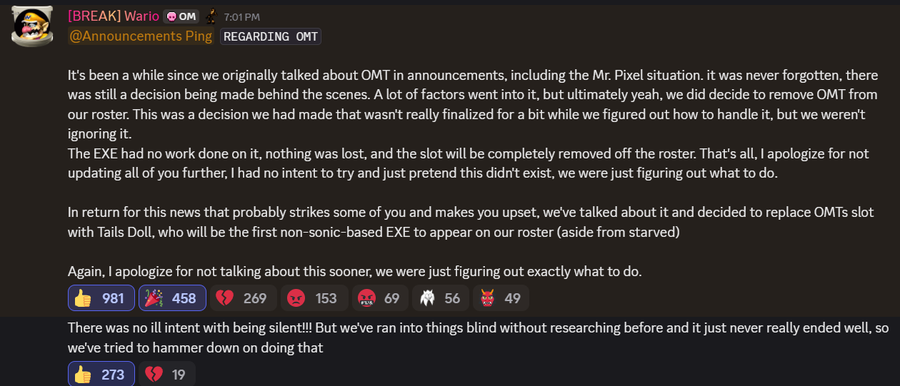Toggle thumbs up reaction with 981

102,298
